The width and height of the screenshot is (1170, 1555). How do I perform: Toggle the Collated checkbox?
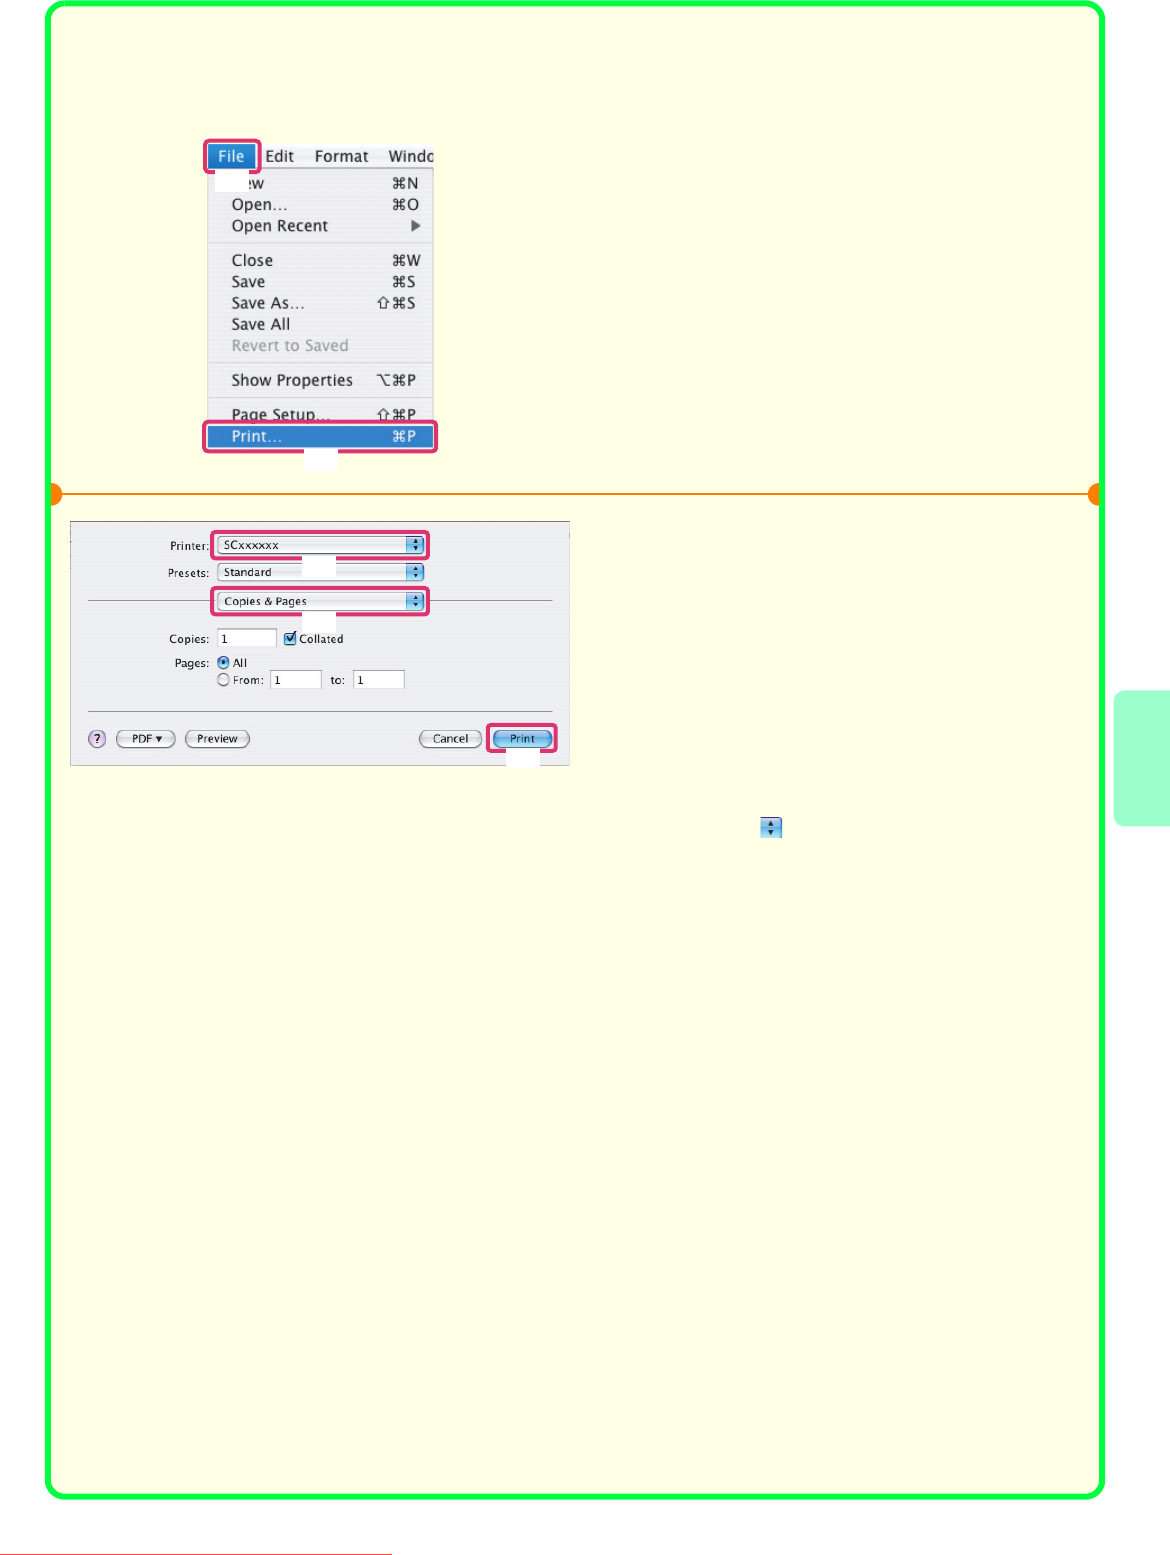[x=290, y=639]
